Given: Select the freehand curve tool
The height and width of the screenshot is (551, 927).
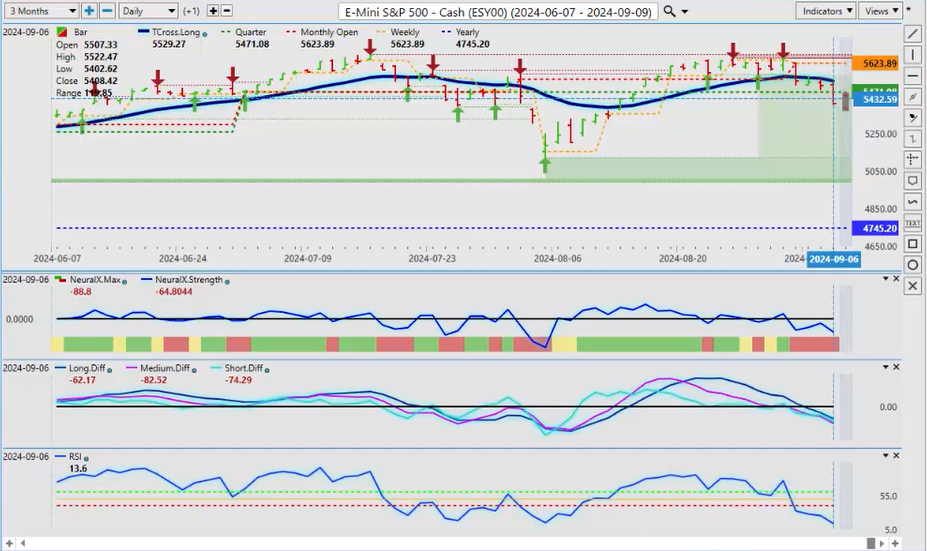Looking at the screenshot, I should tap(913, 202).
